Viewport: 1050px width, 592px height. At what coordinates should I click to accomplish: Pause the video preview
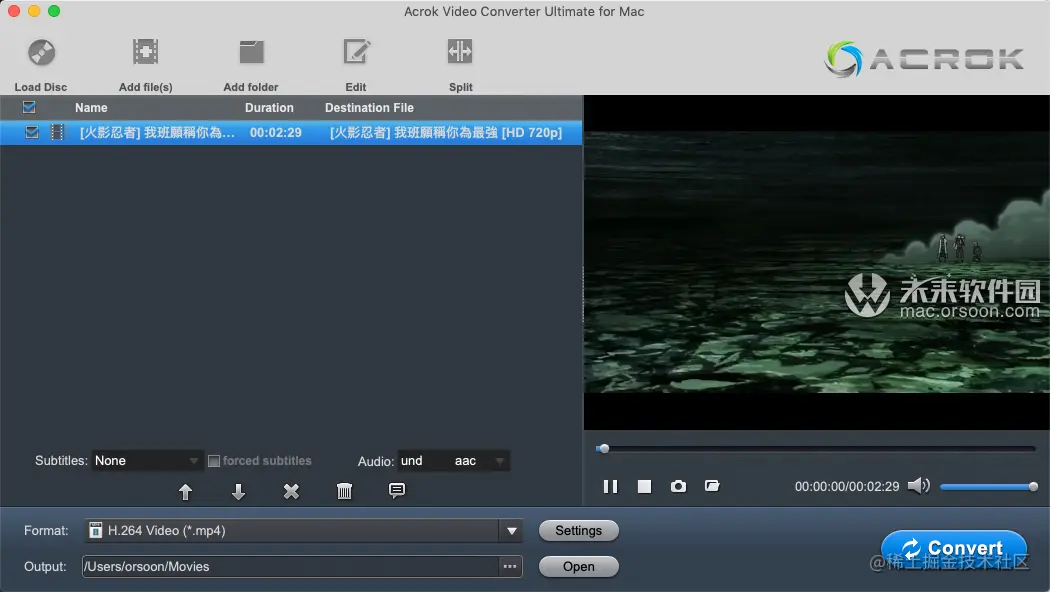coord(610,486)
